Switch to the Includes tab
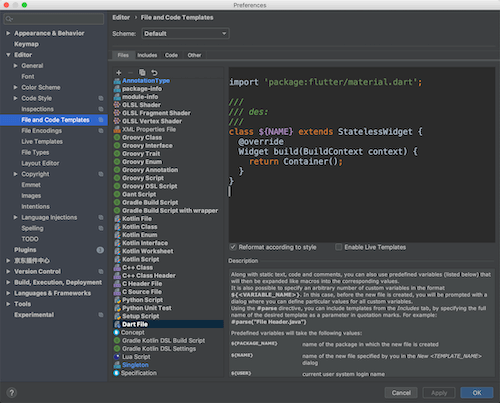500x403 pixels. pos(147,55)
